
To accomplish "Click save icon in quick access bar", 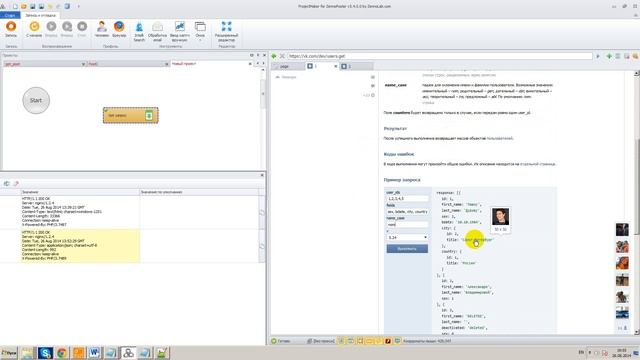I will pyautogui.click(x=33, y=6).
